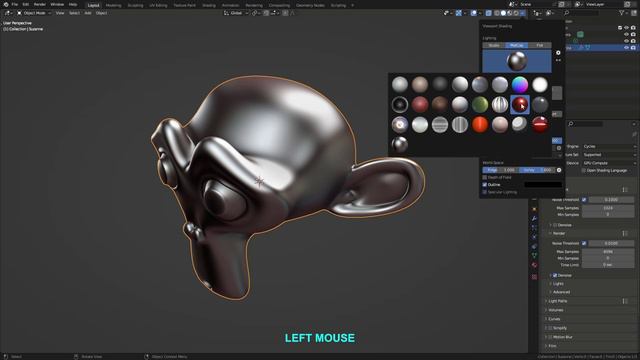Open the Render Engine Cycles dropdown

(x=609, y=146)
